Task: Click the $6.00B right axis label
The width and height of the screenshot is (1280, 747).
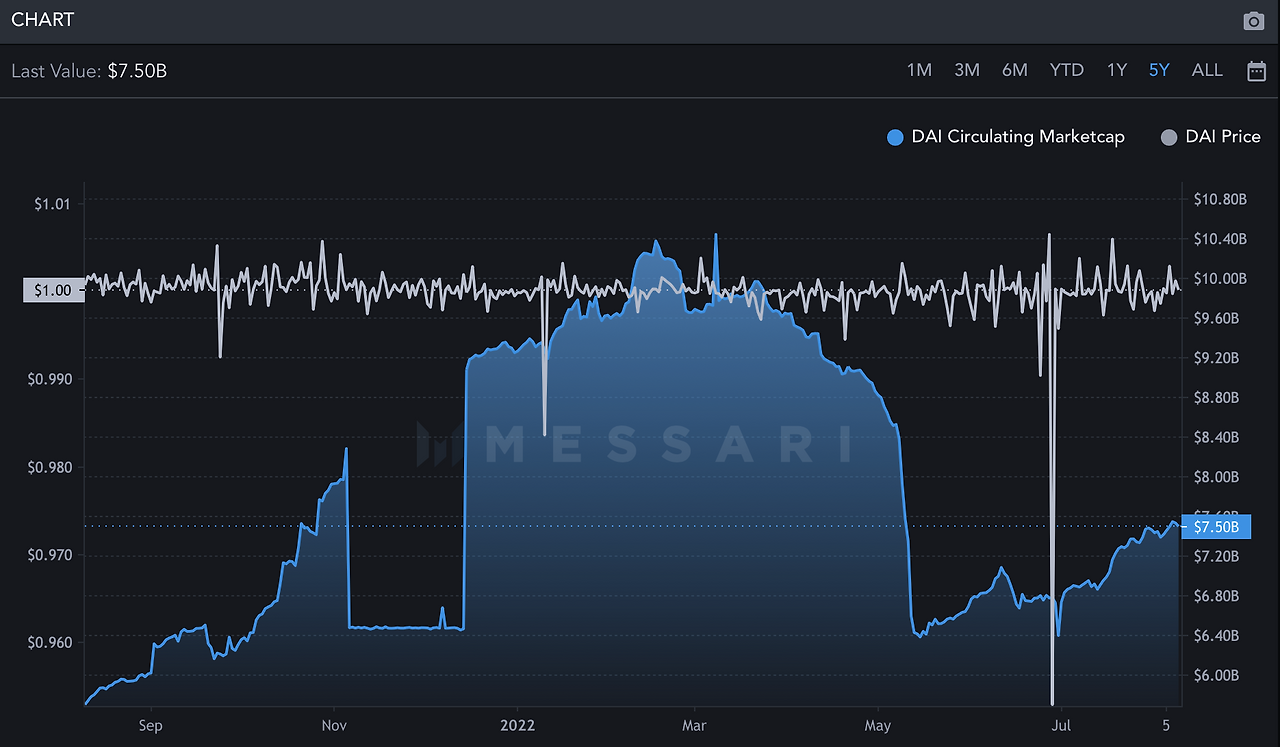Action: (1216, 675)
